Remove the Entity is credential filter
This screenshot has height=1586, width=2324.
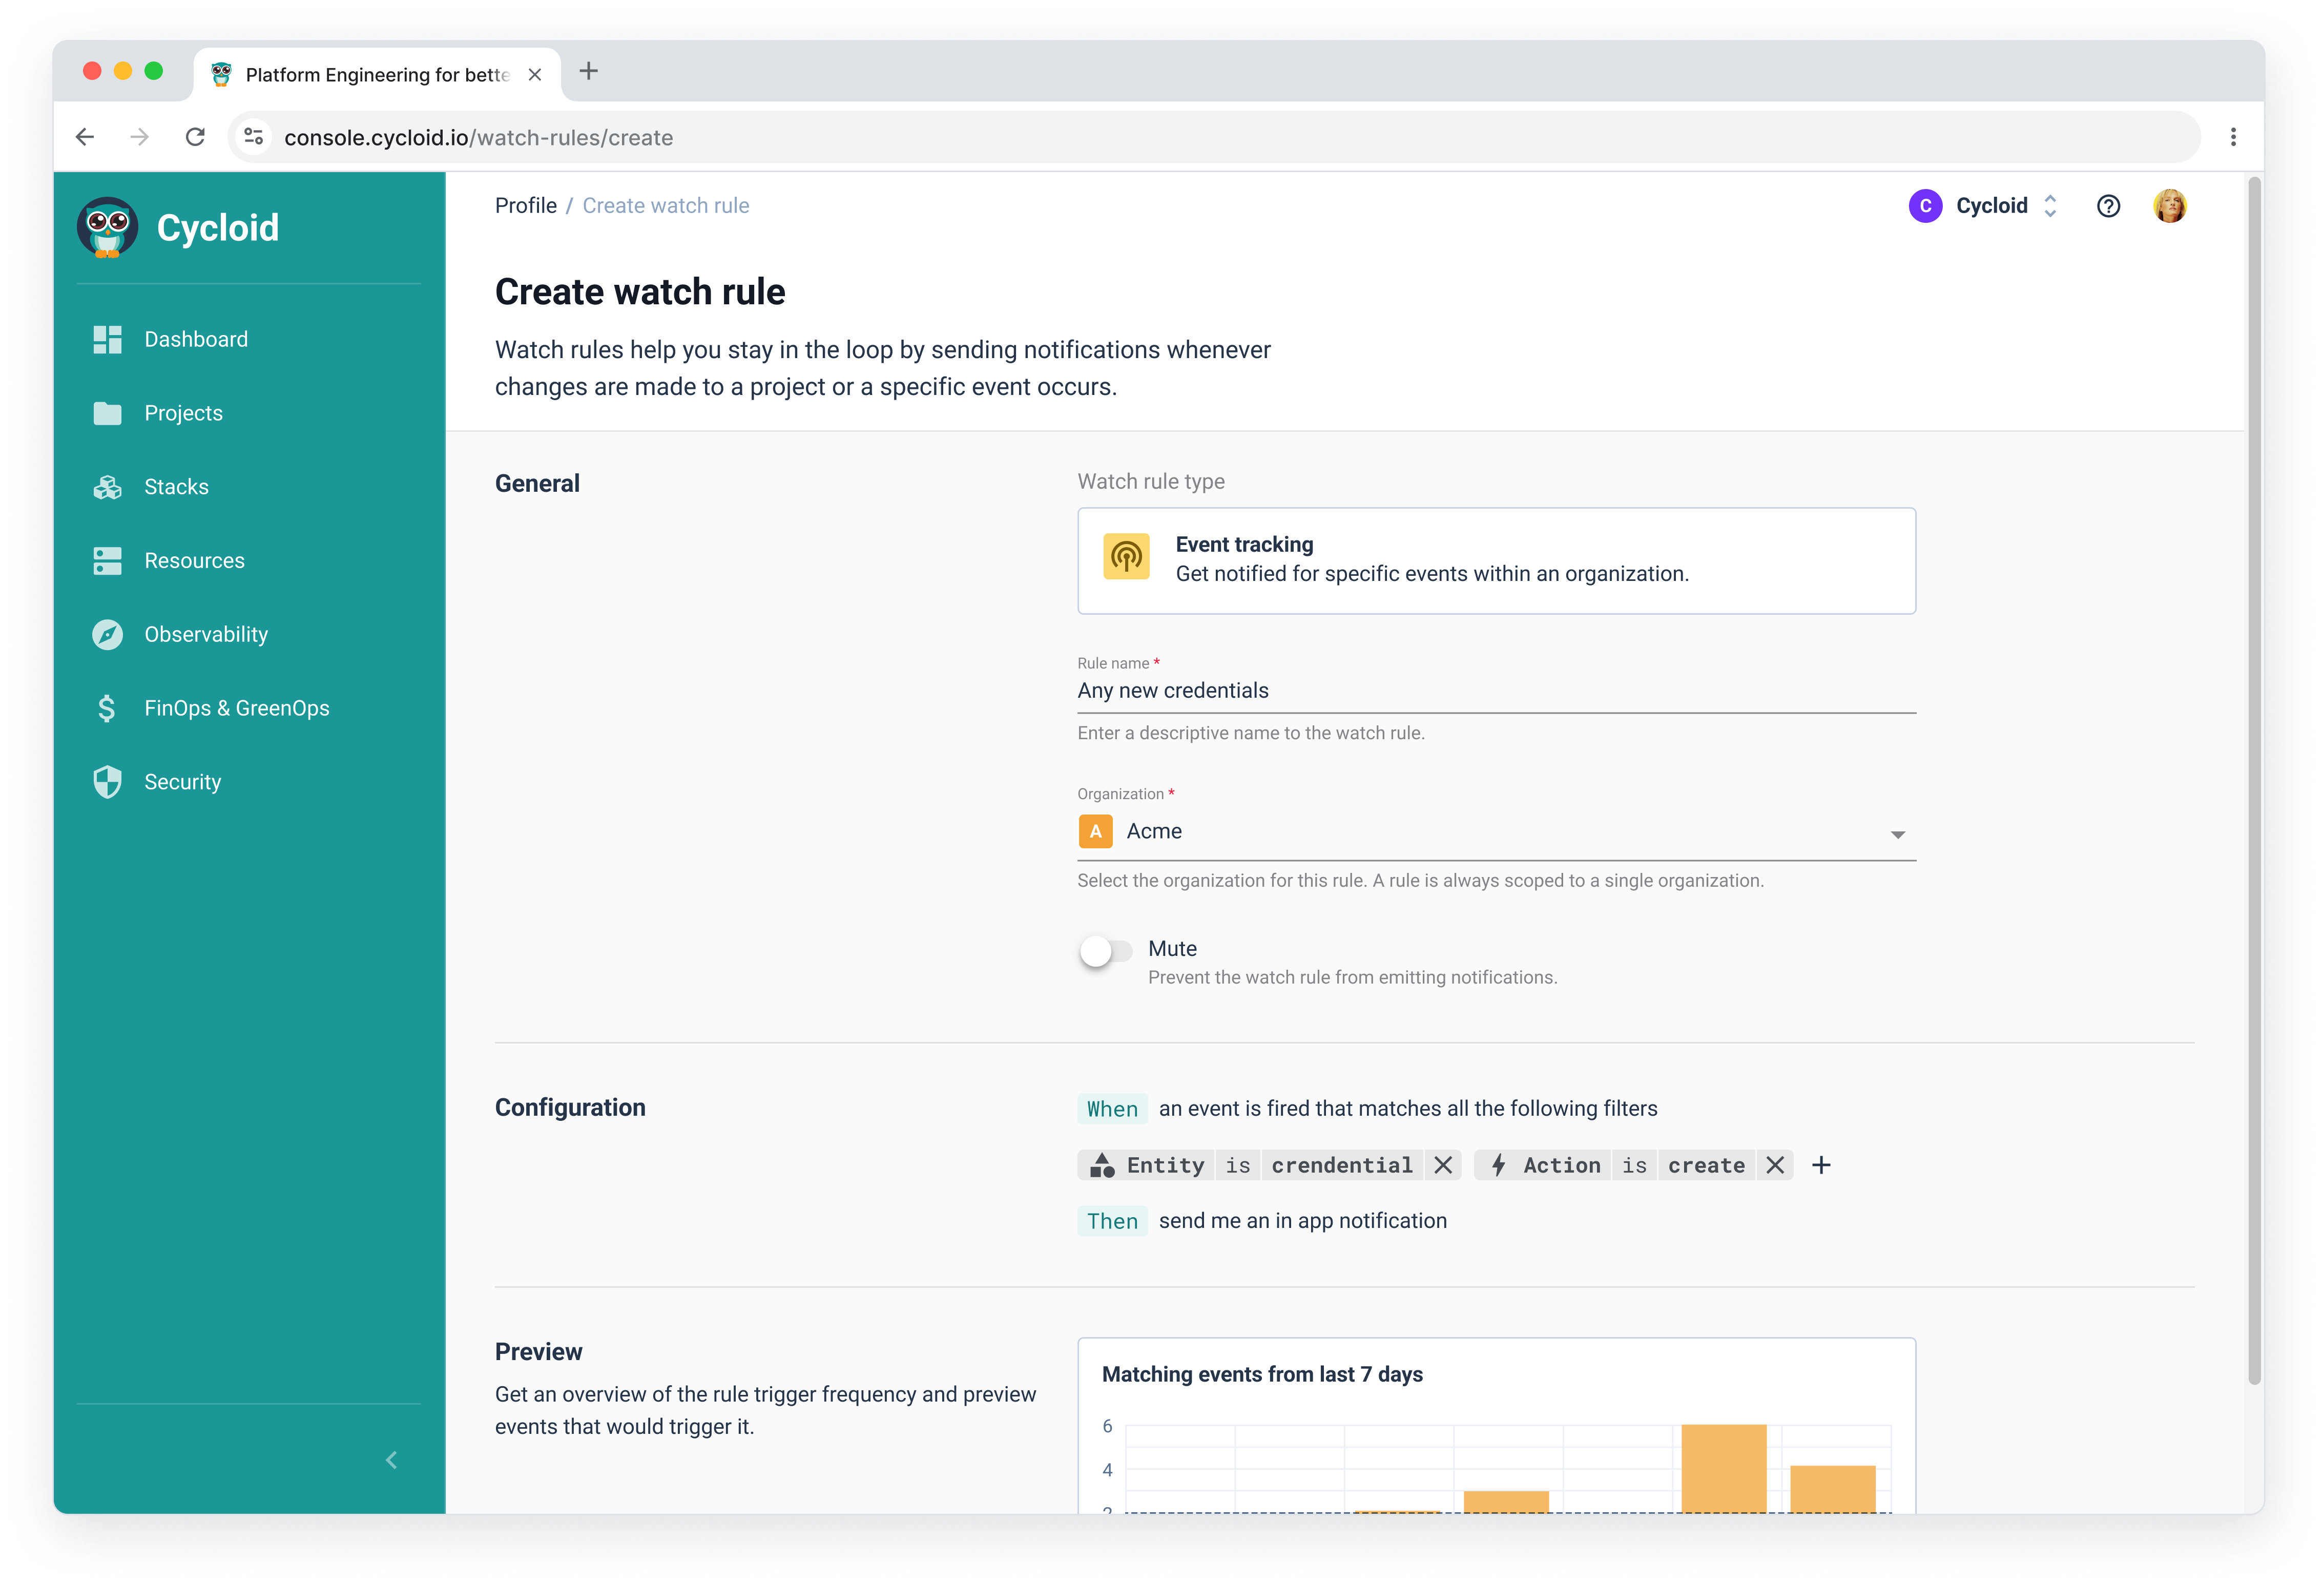(x=1442, y=1165)
